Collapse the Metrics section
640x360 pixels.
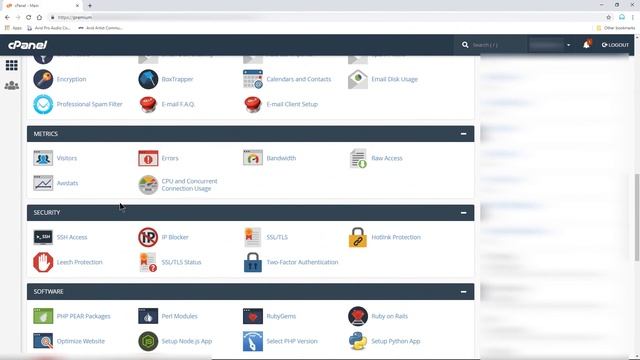(463, 134)
